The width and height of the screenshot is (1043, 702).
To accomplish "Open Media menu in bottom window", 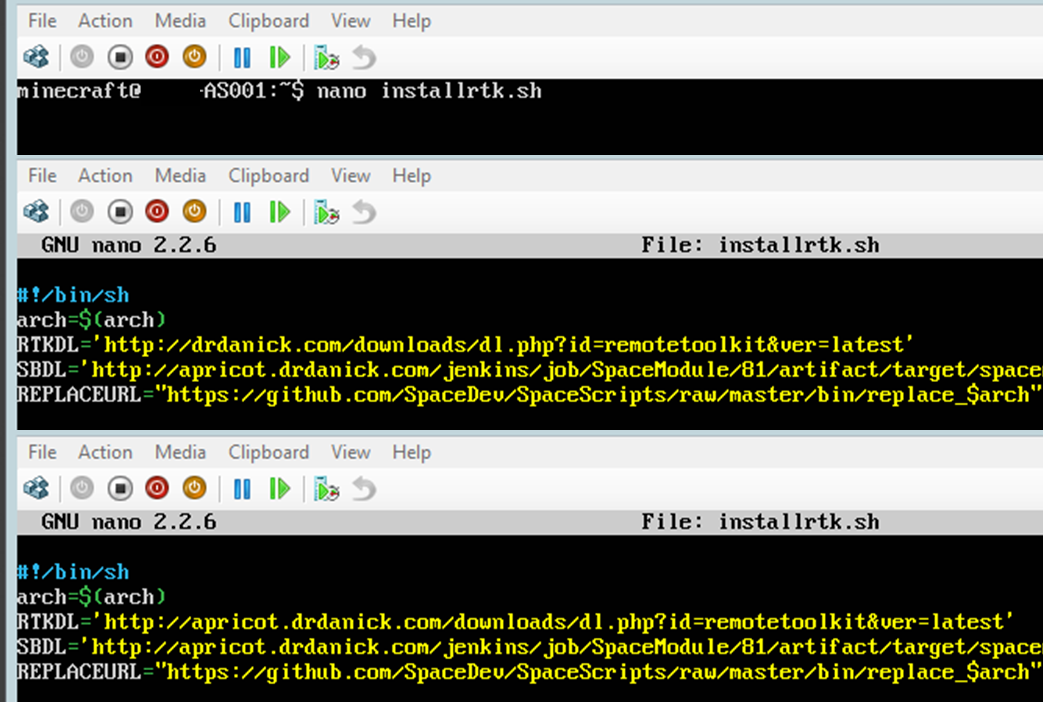I will click(180, 452).
